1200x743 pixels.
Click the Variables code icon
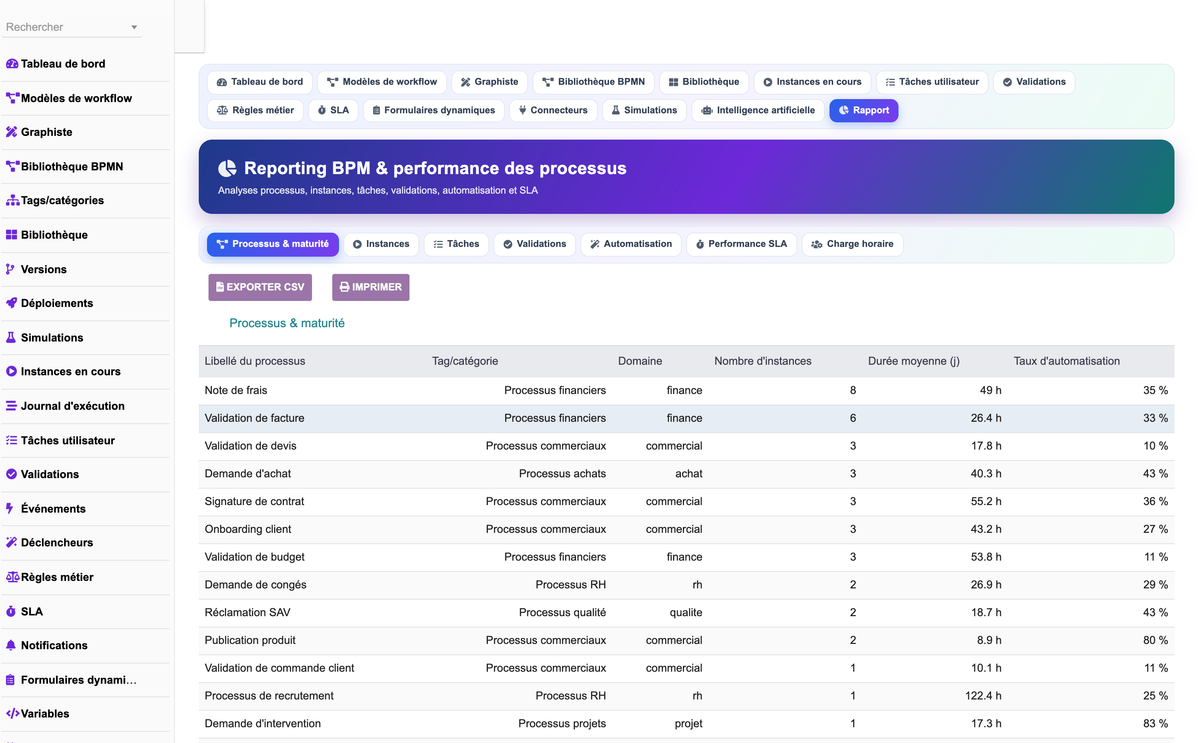pos(12,714)
